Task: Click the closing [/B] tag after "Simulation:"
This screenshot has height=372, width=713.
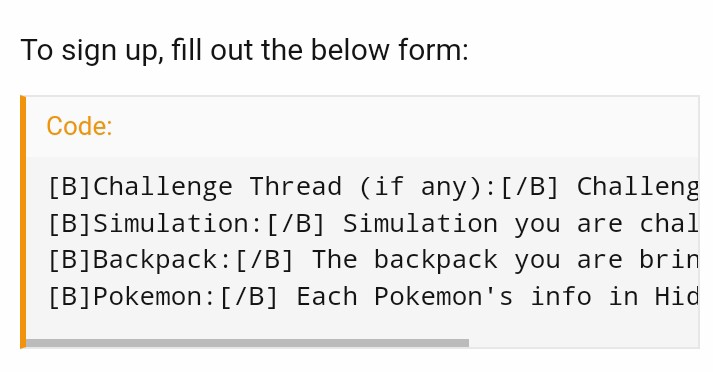Action: pos(296,223)
